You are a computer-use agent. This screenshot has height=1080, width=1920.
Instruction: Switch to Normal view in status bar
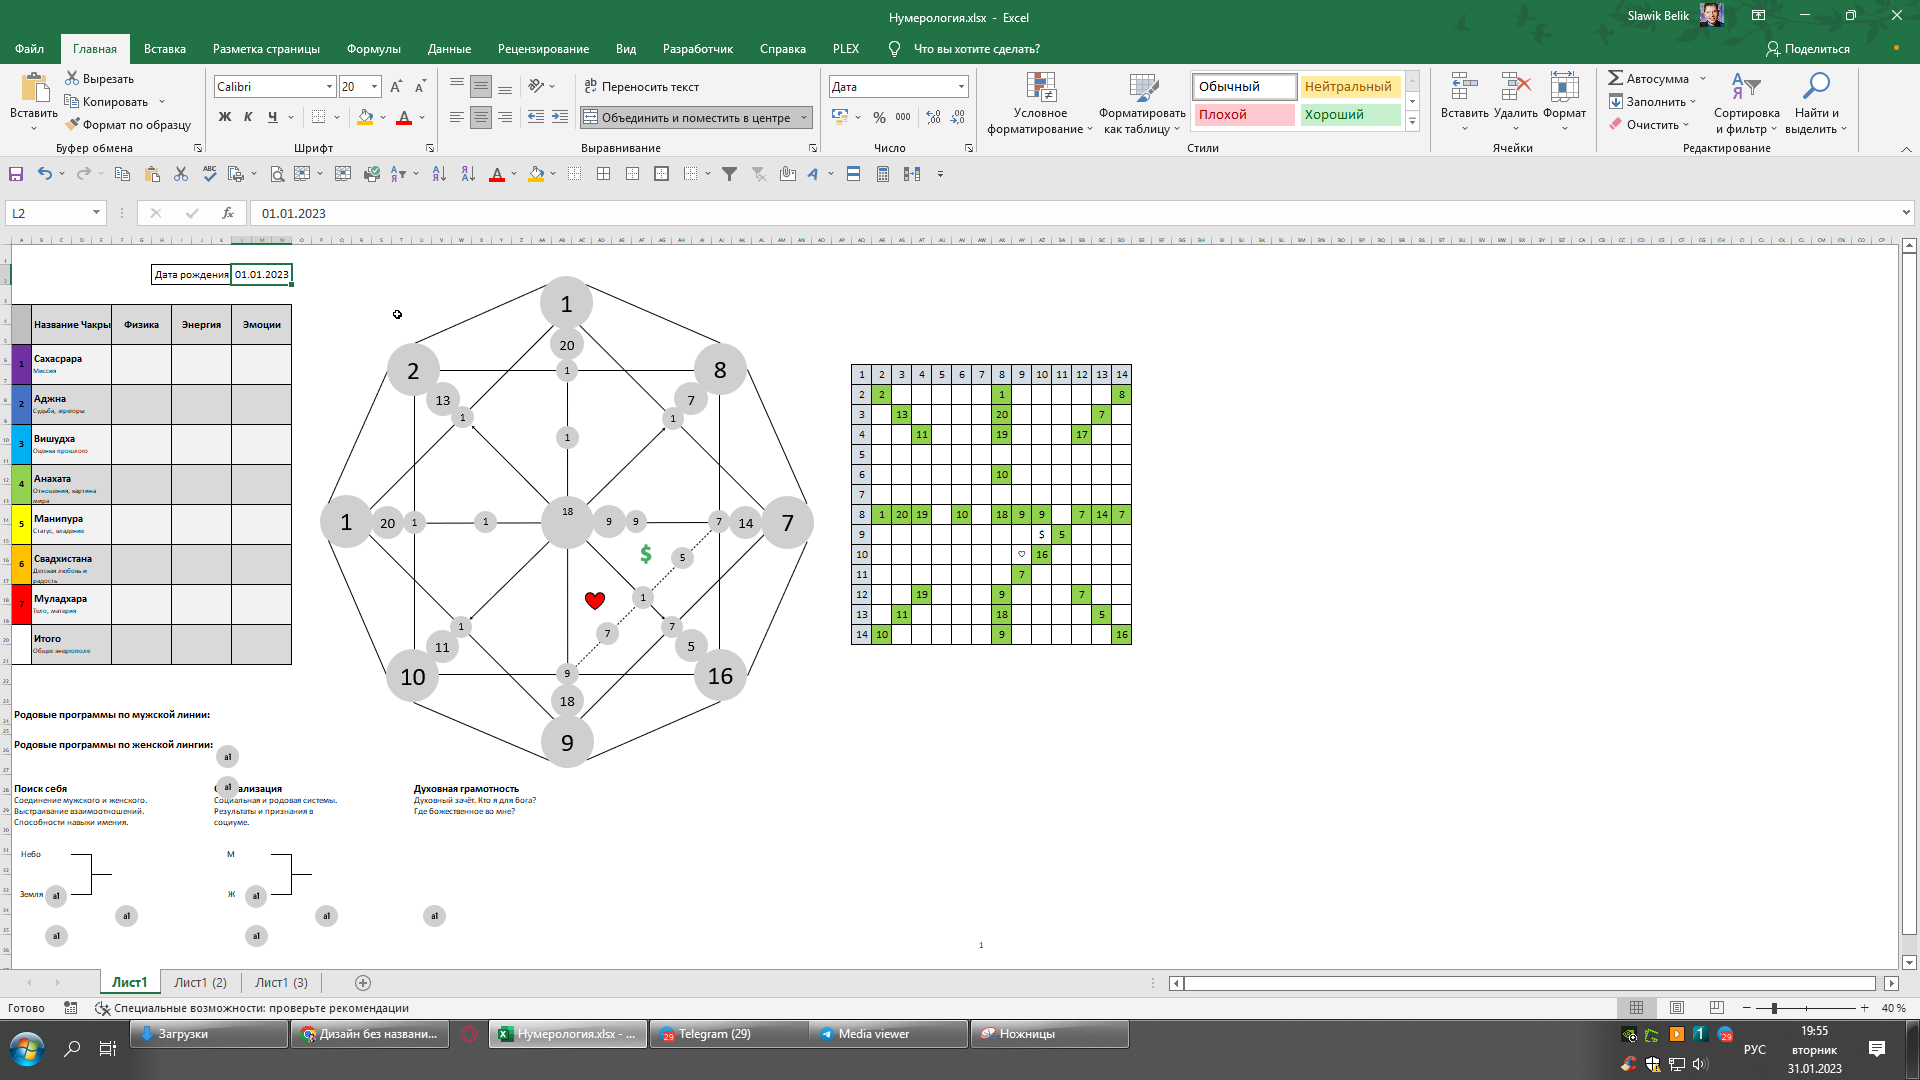1636,1008
